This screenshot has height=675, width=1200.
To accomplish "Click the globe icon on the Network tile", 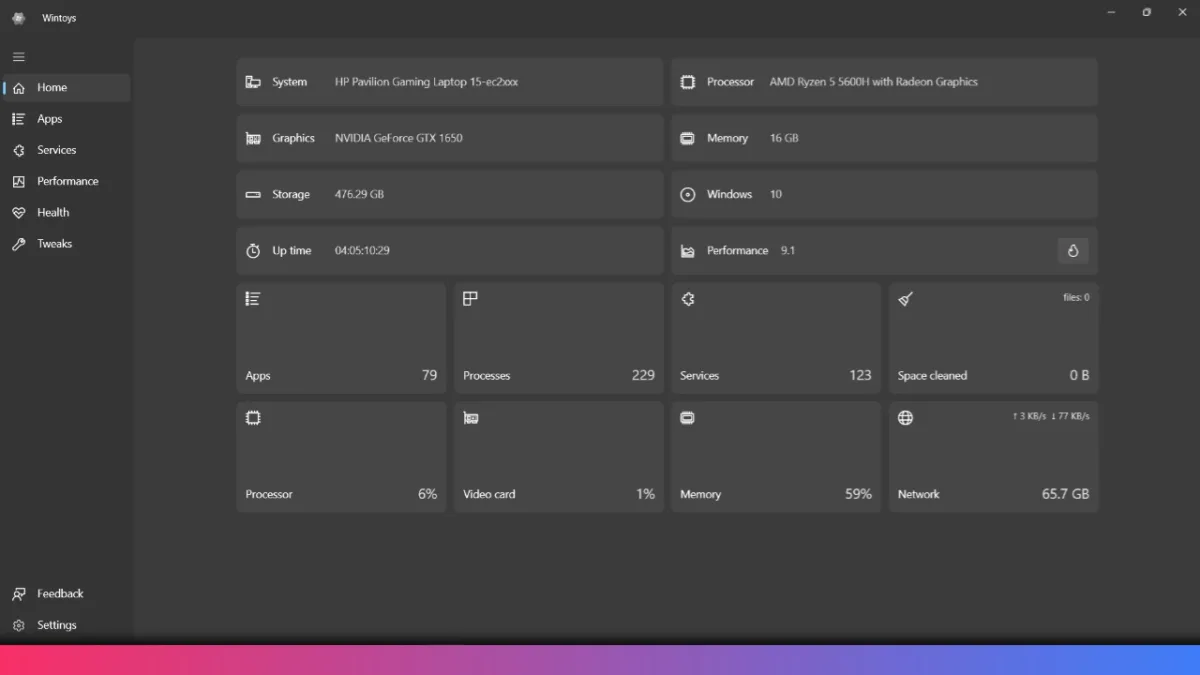I will coord(905,417).
